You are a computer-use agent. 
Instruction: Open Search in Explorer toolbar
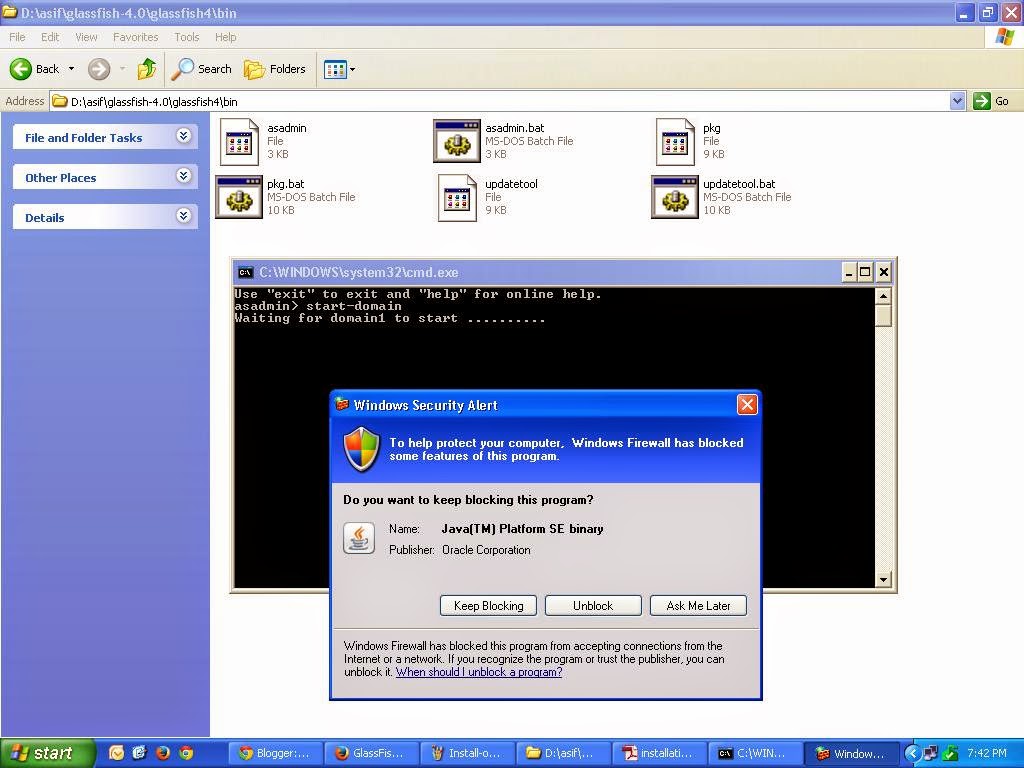(x=201, y=69)
